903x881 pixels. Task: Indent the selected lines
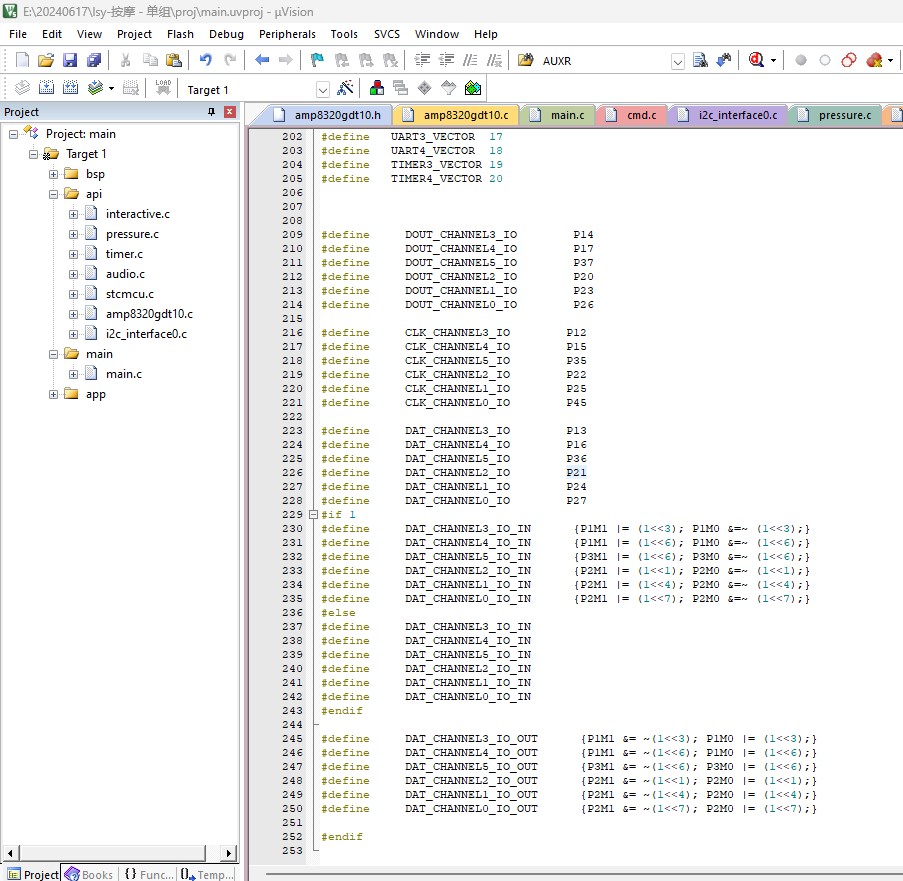[x=422, y=60]
